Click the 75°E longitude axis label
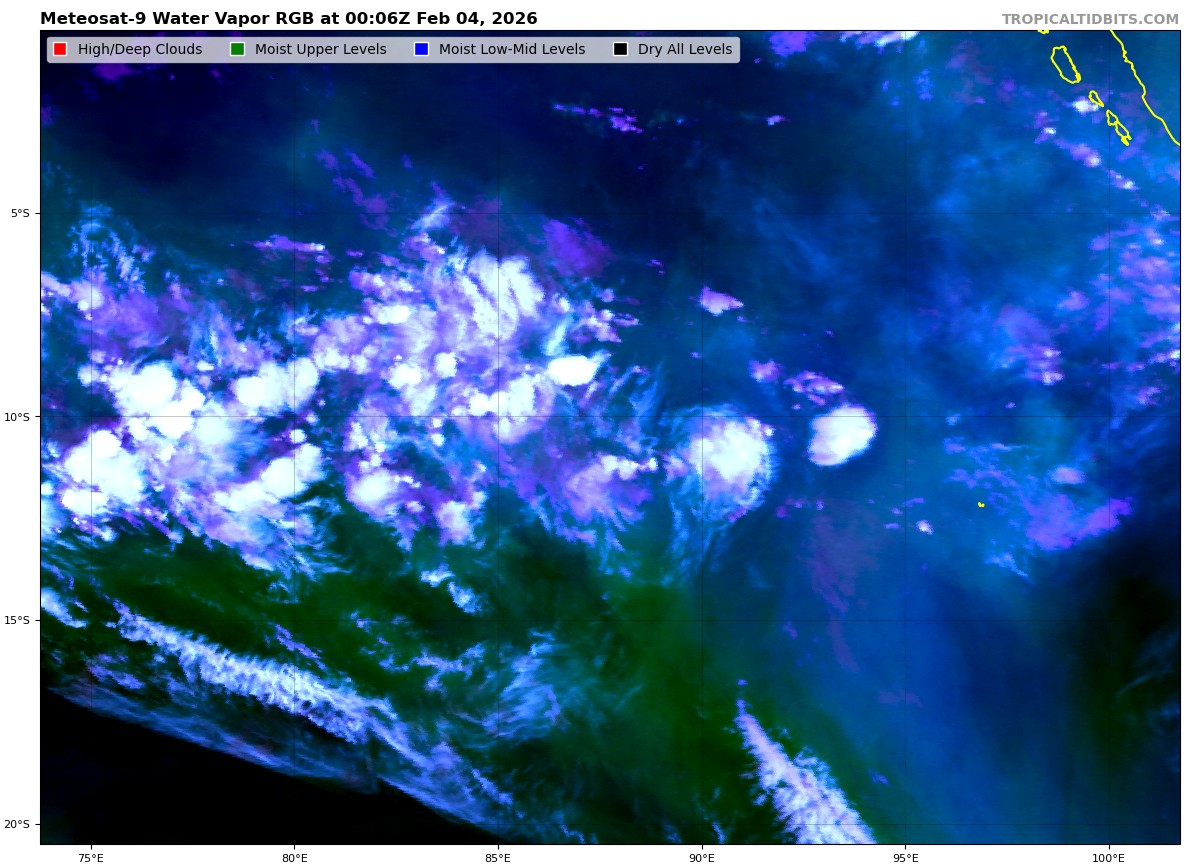Image resolution: width=1200 pixels, height=867 pixels. [x=91, y=857]
